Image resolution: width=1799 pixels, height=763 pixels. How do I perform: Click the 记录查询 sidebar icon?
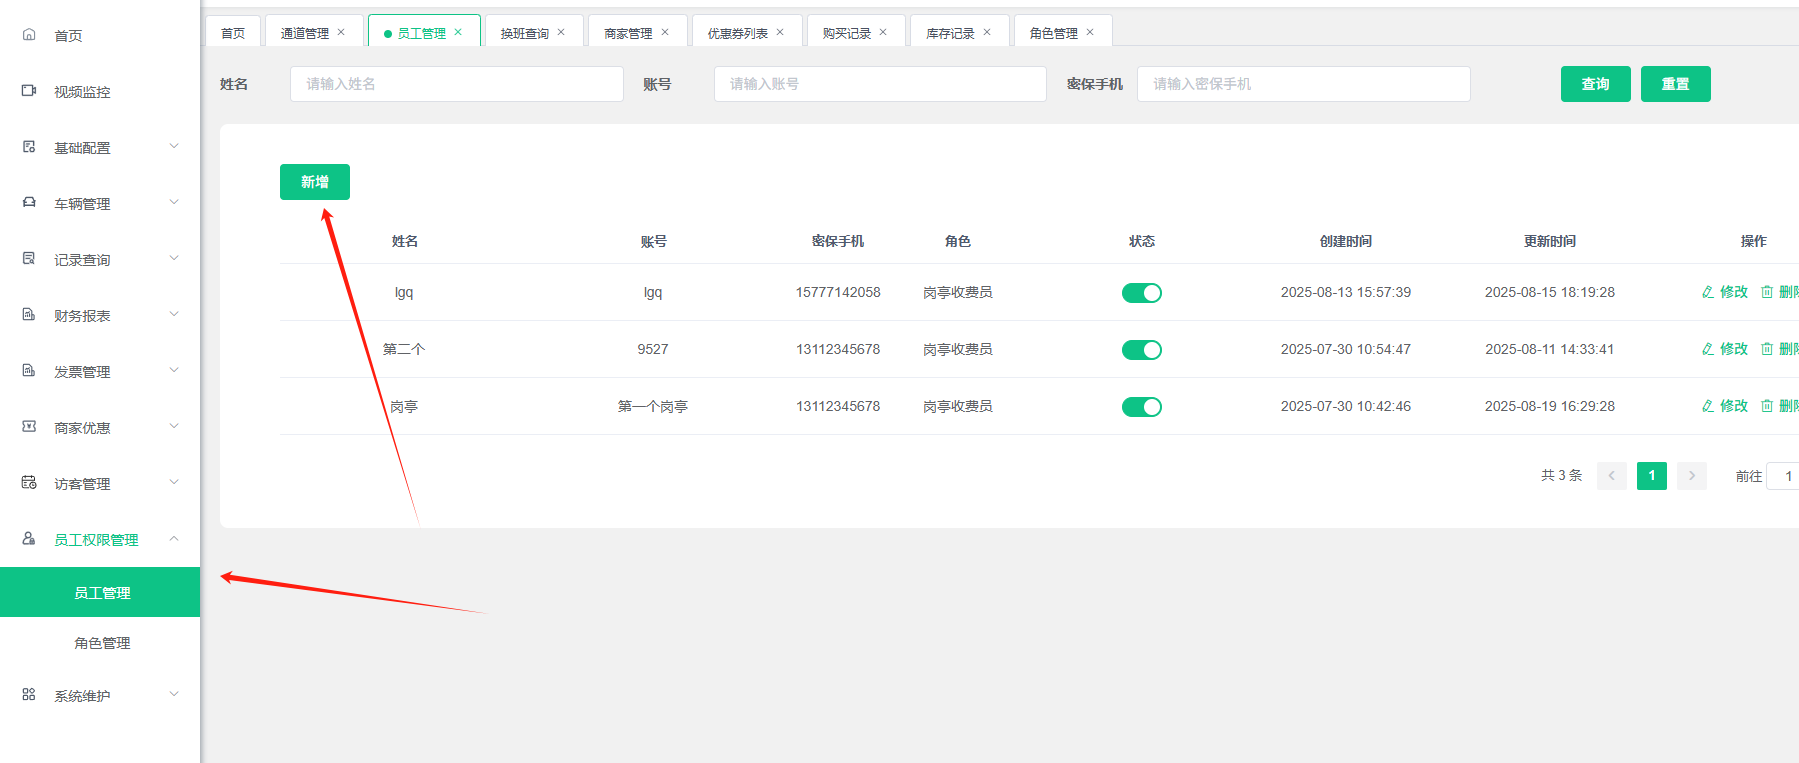tap(29, 259)
